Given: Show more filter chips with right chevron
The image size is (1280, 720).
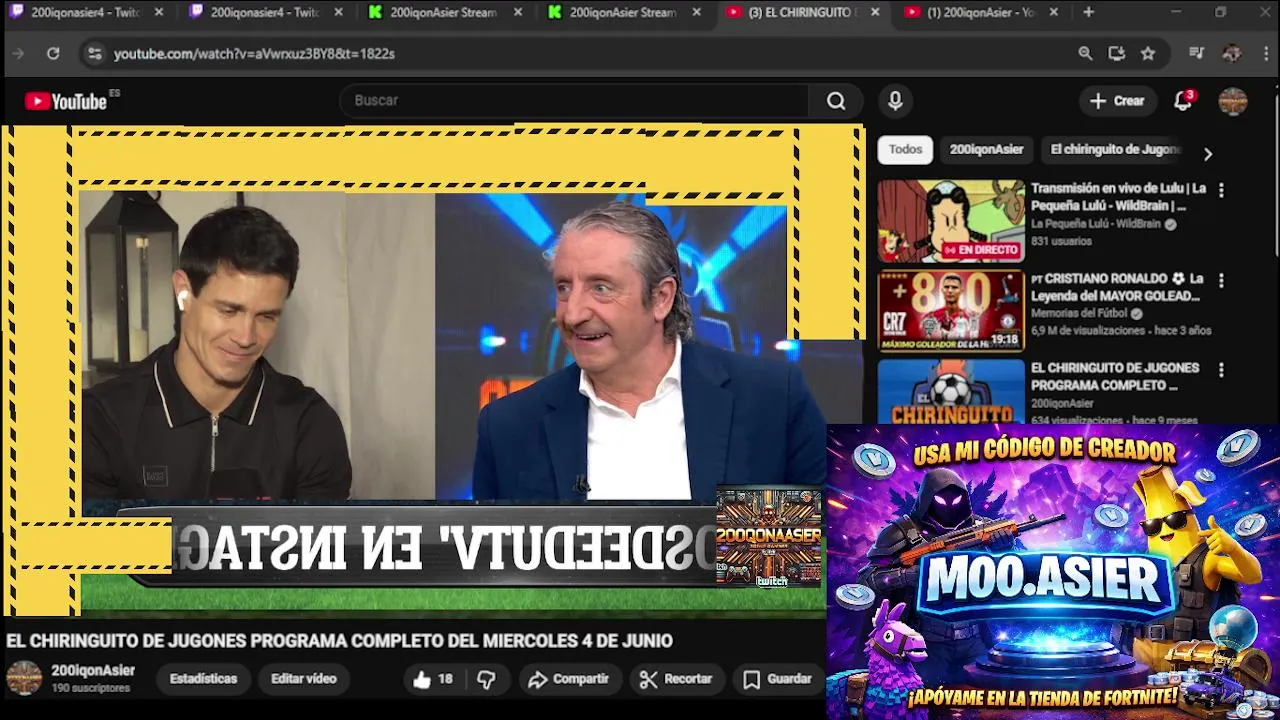Looking at the screenshot, I should tap(1207, 154).
